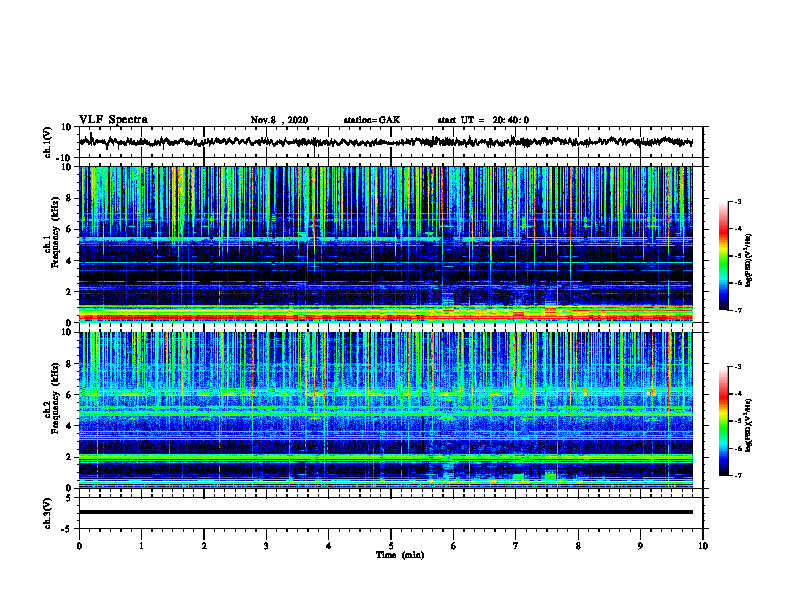Image resolution: width=792 pixels, height=612 pixels.
Task: Click the ch.1 spectrogram color bar
Action: (x=723, y=256)
